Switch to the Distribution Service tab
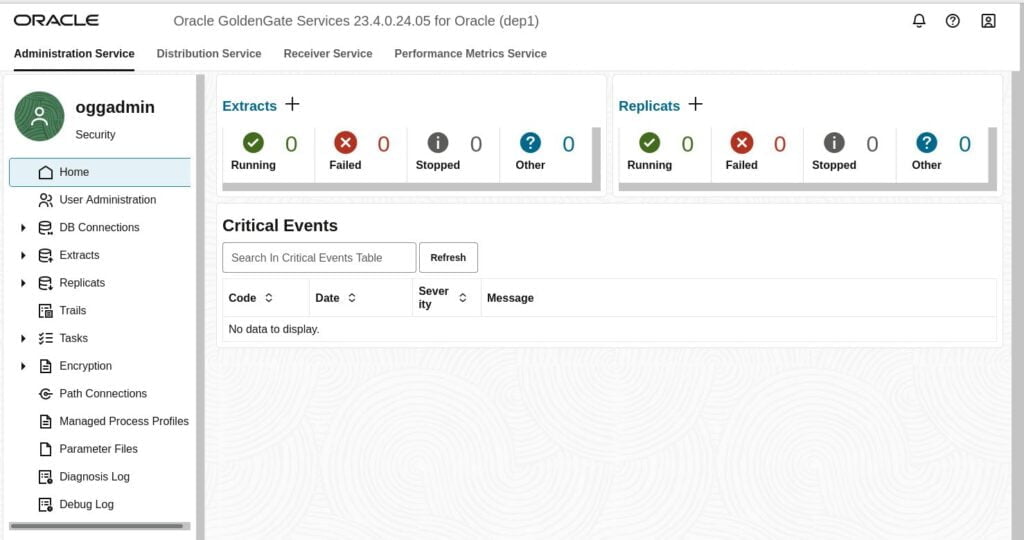 pyautogui.click(x=209, y=54)
